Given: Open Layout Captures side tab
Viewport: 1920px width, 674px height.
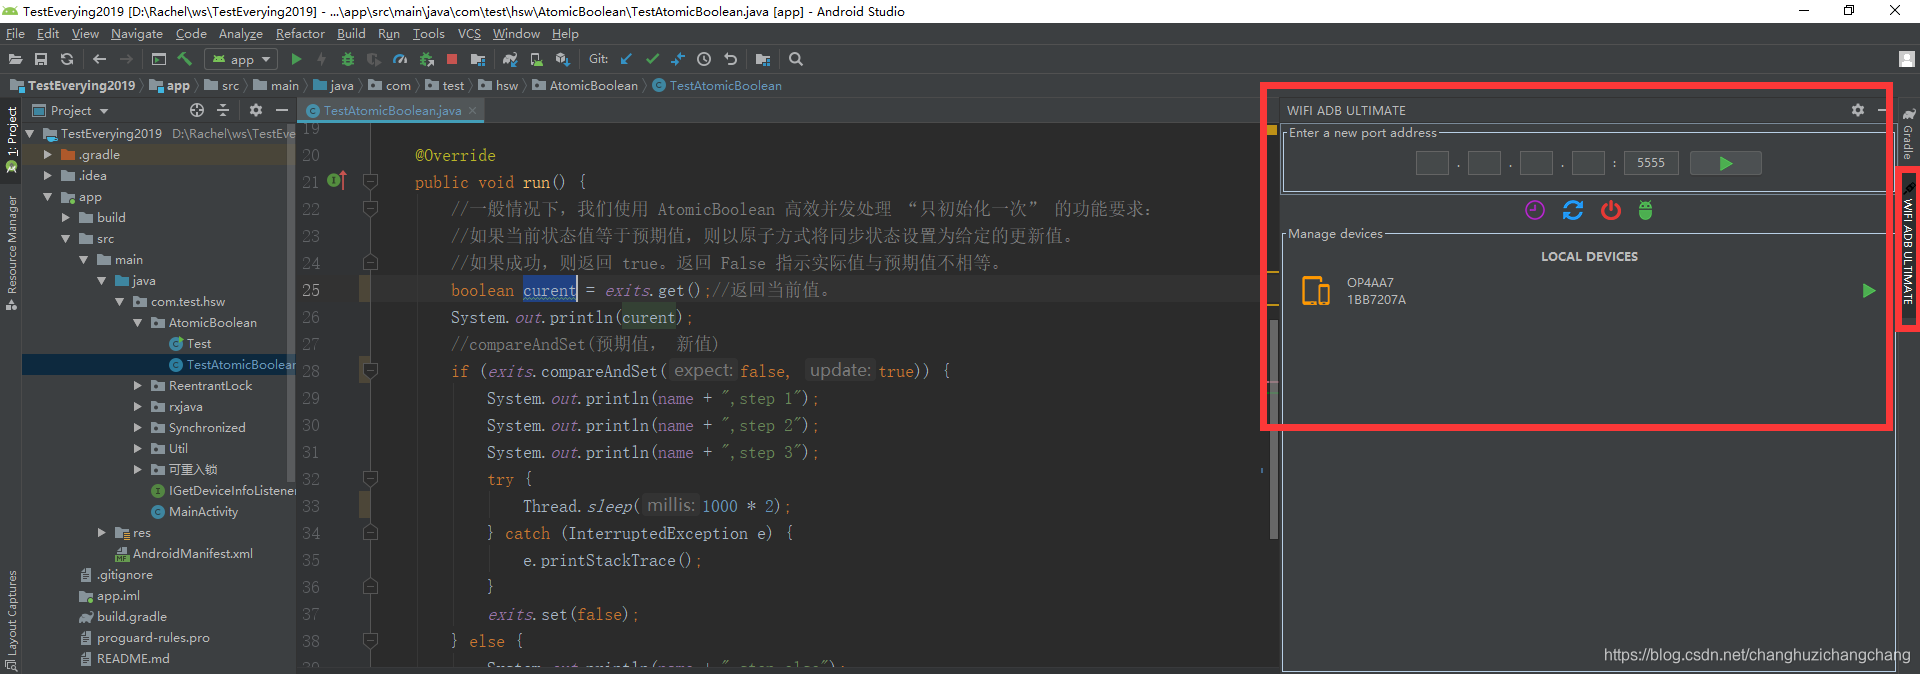Looking at the screenshot, I should [x=12, y=620].
